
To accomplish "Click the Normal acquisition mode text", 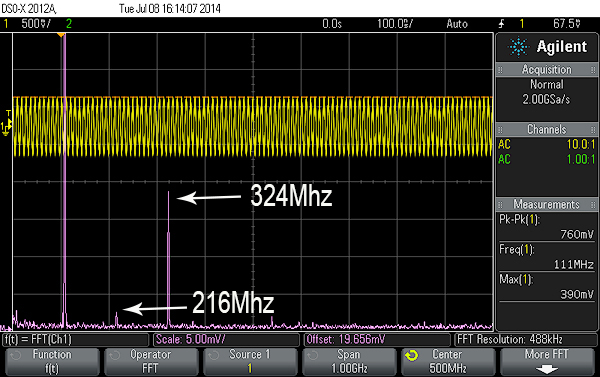I will pyautogui.click(x=546, y=84).
